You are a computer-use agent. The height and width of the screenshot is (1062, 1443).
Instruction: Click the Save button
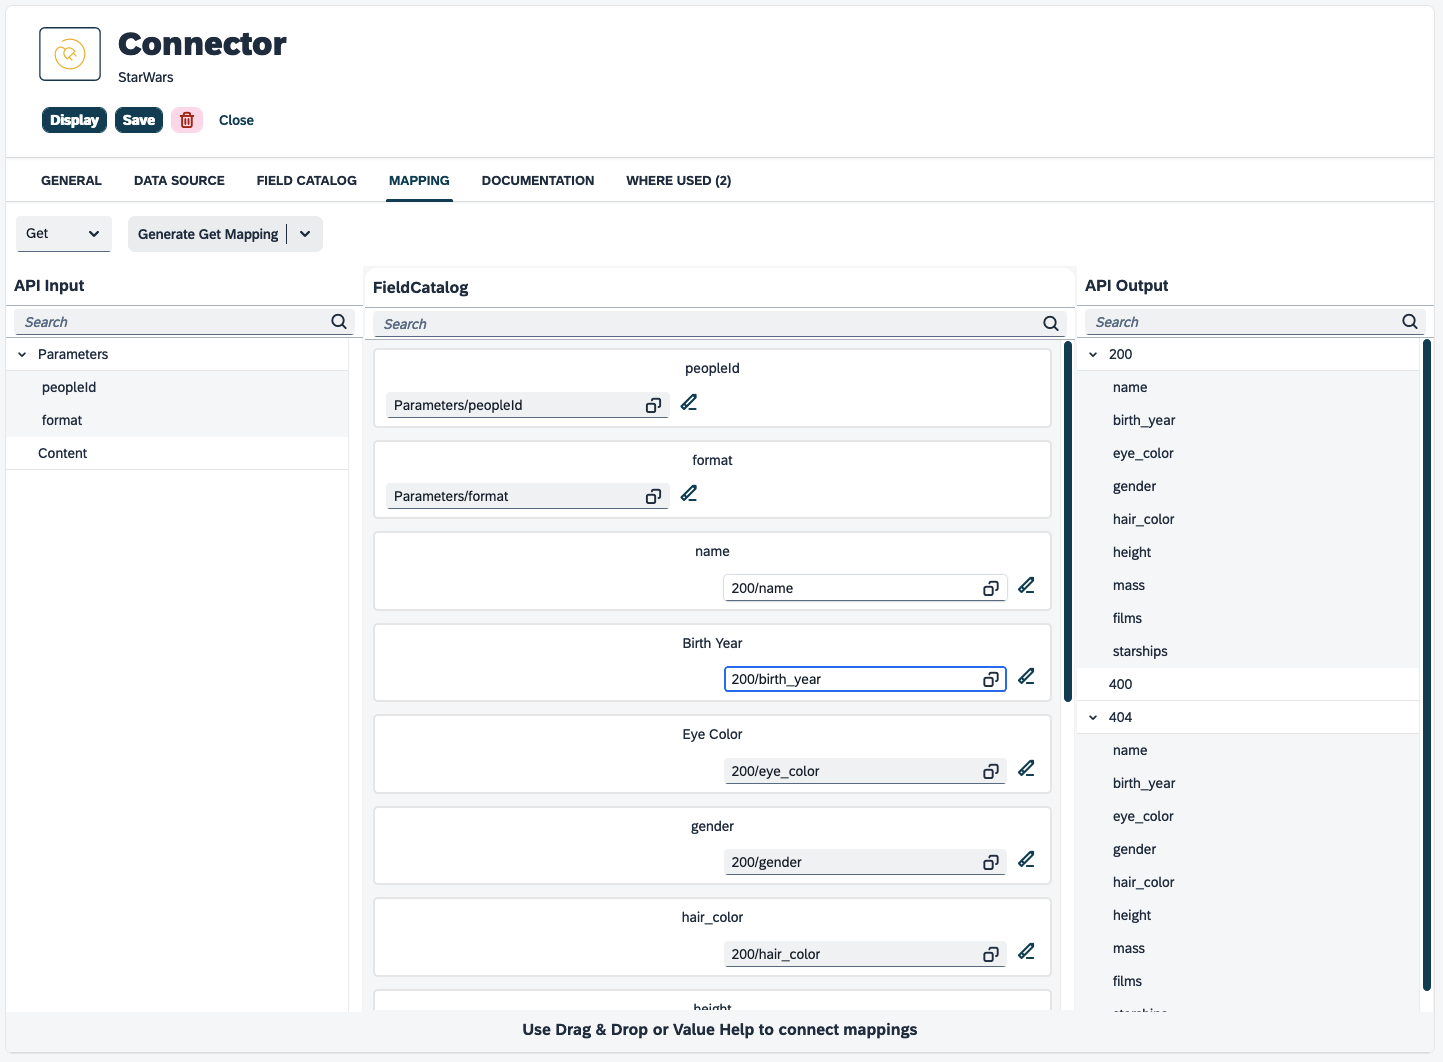tap(139, 120)
